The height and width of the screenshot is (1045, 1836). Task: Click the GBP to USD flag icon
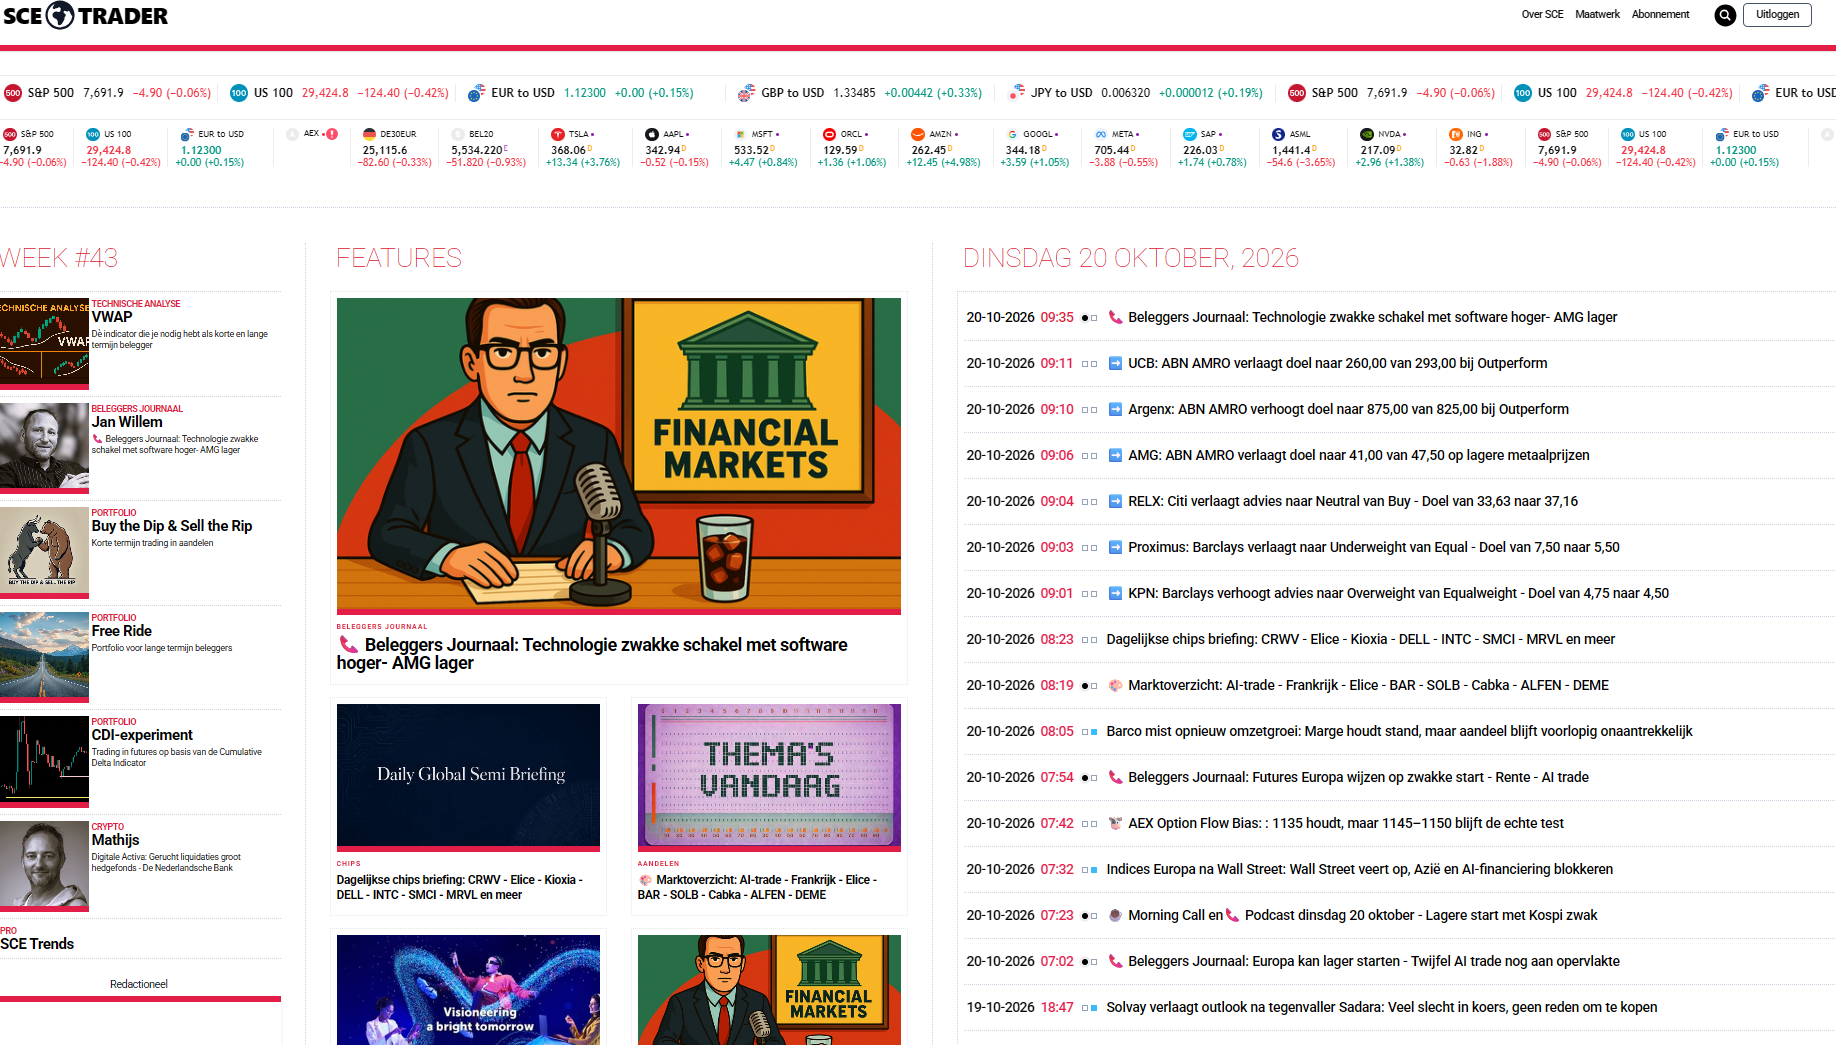[746, 93]
